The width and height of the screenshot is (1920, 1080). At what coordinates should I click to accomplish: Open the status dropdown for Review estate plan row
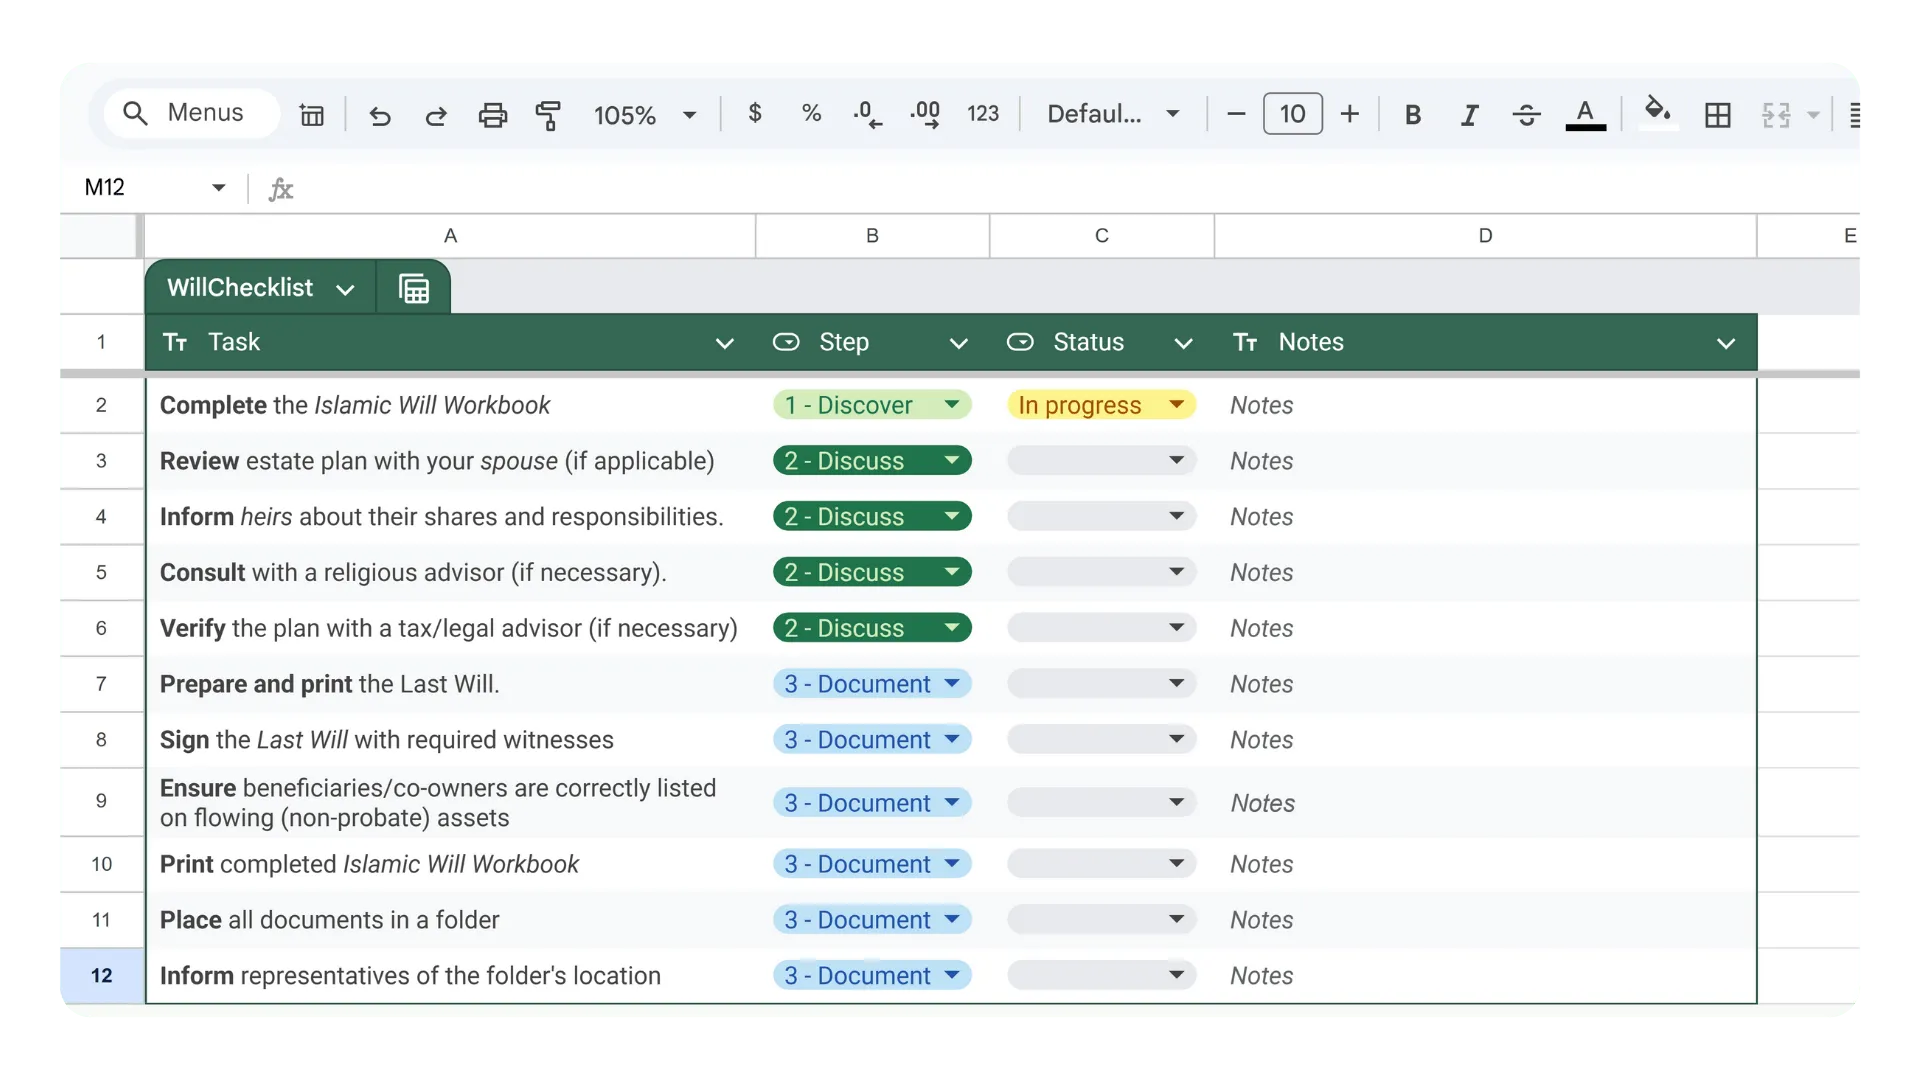click(x=1101, y=460)
